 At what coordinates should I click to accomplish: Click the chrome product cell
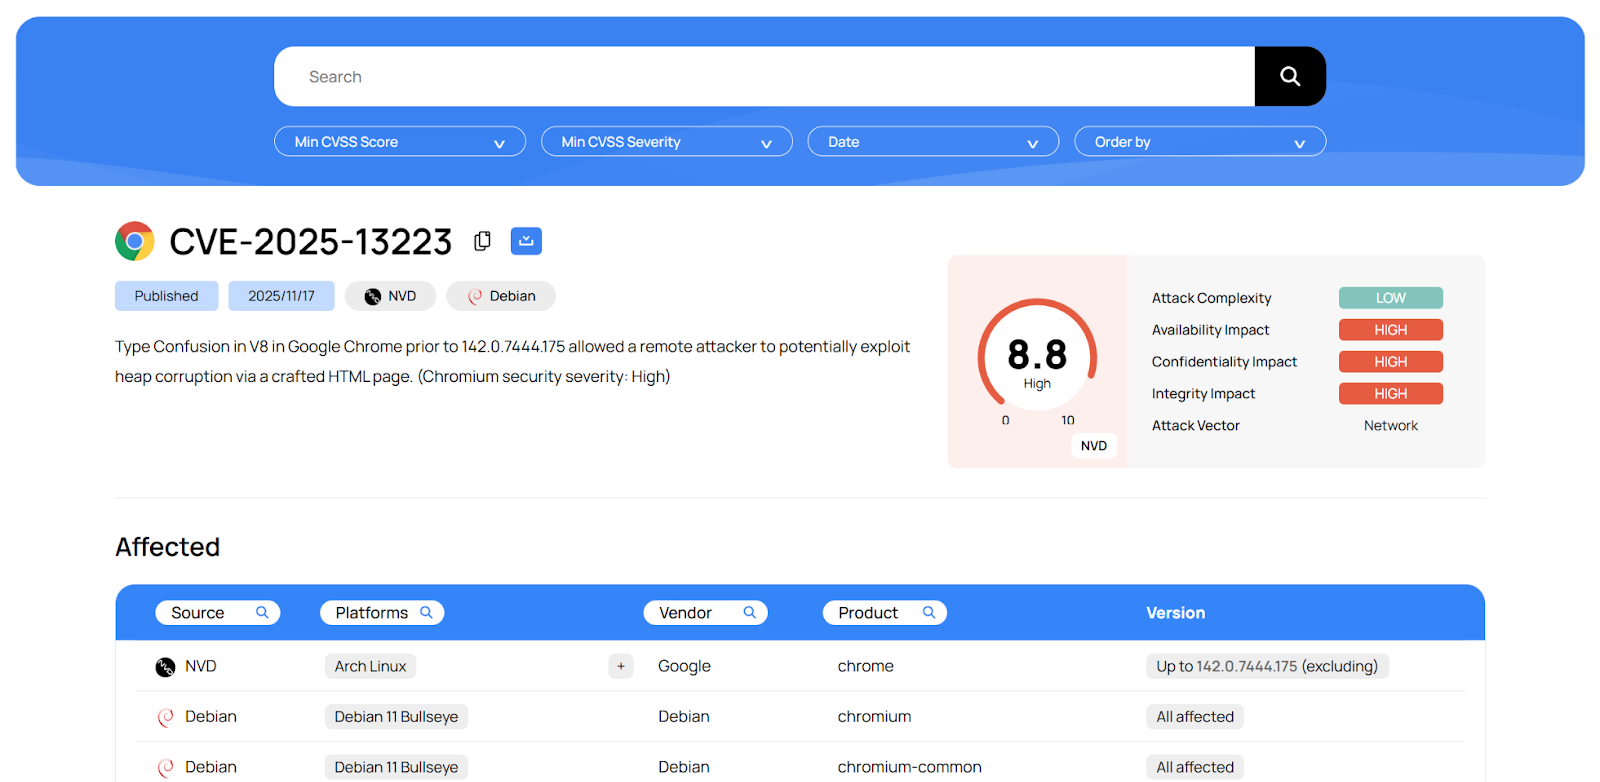coord(866,666)
